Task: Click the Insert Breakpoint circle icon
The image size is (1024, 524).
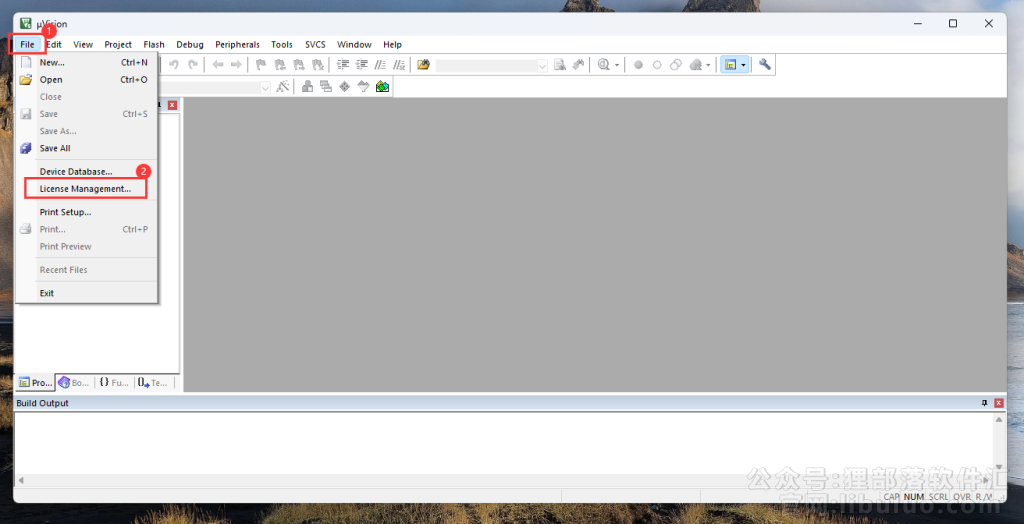Action: pos(638,65)
